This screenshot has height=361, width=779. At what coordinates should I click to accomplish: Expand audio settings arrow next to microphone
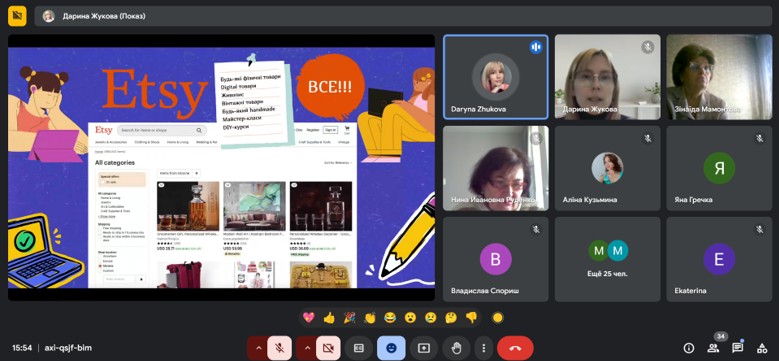pyautogui.click(x=258, y=348)
